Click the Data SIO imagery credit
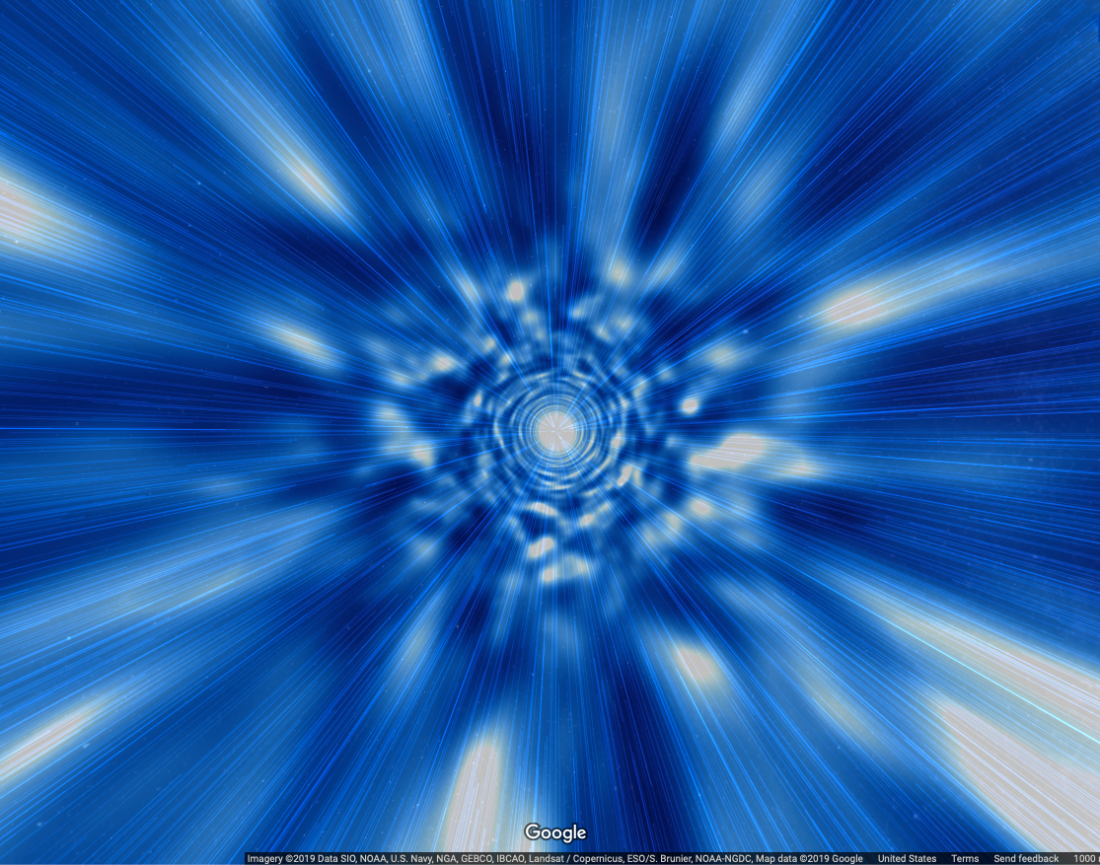The image size is (1100, 865). 332,858
